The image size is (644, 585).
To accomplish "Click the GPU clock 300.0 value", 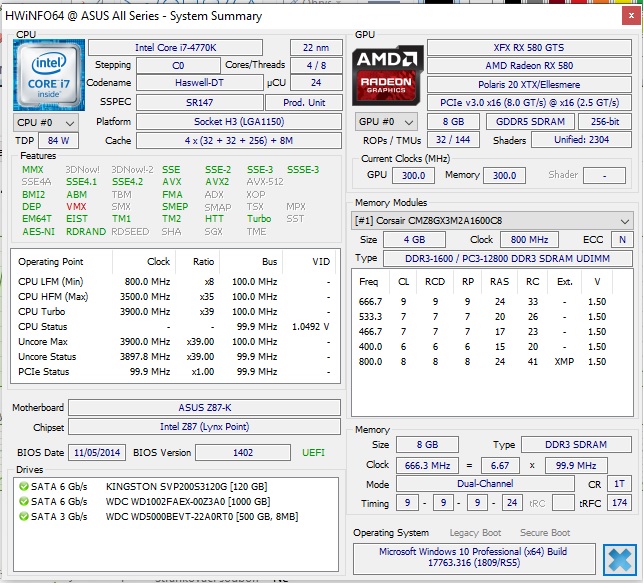I will coord(413,176).
